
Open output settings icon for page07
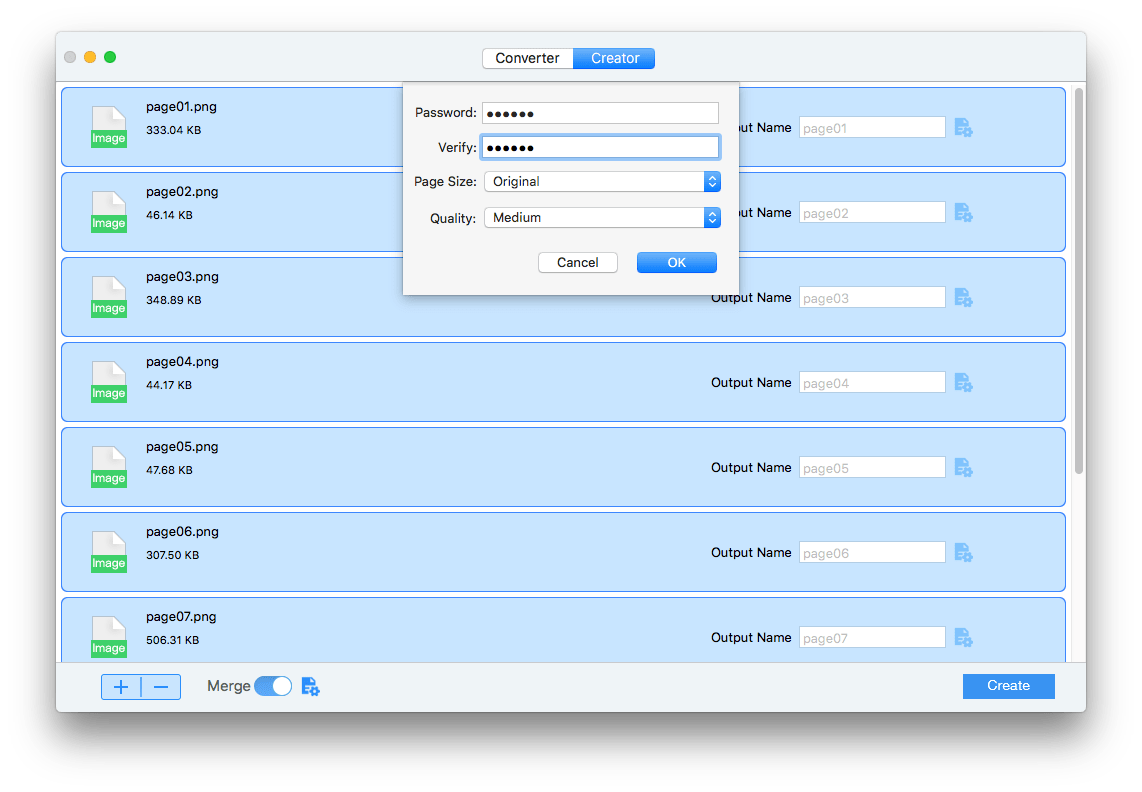pos(963,638)
